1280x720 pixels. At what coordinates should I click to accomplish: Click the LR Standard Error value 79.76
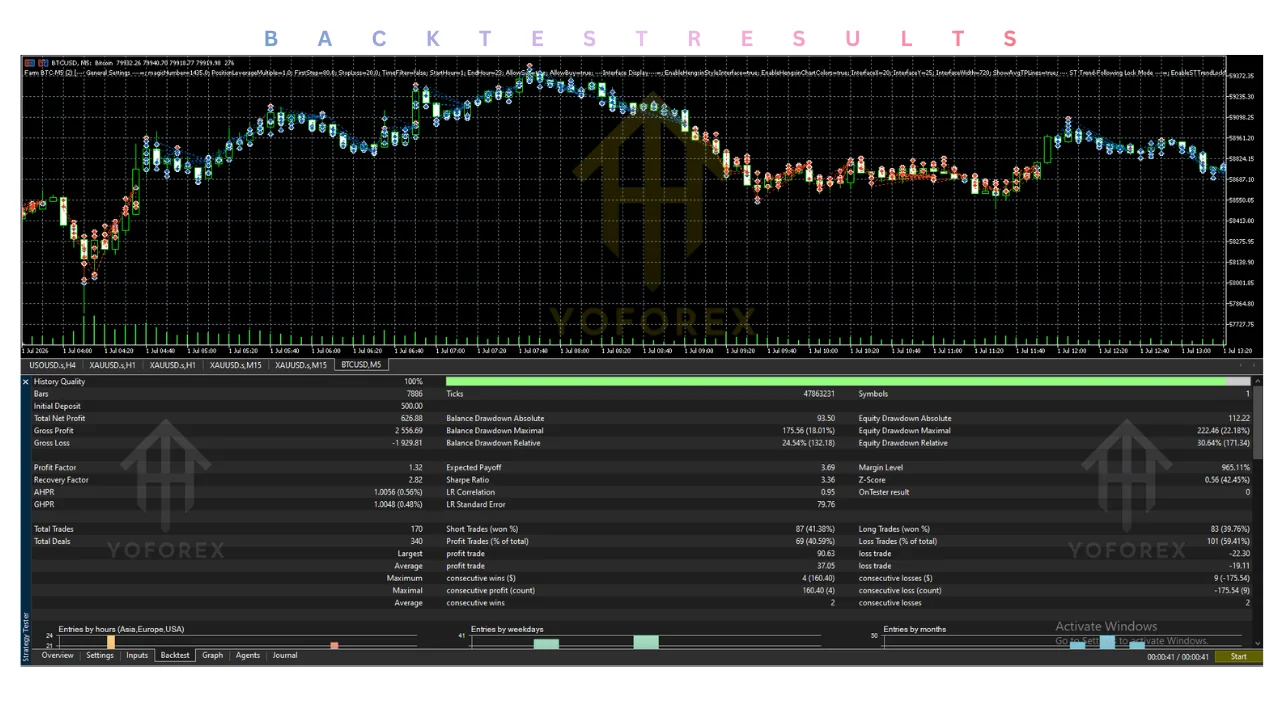point(826,504)
